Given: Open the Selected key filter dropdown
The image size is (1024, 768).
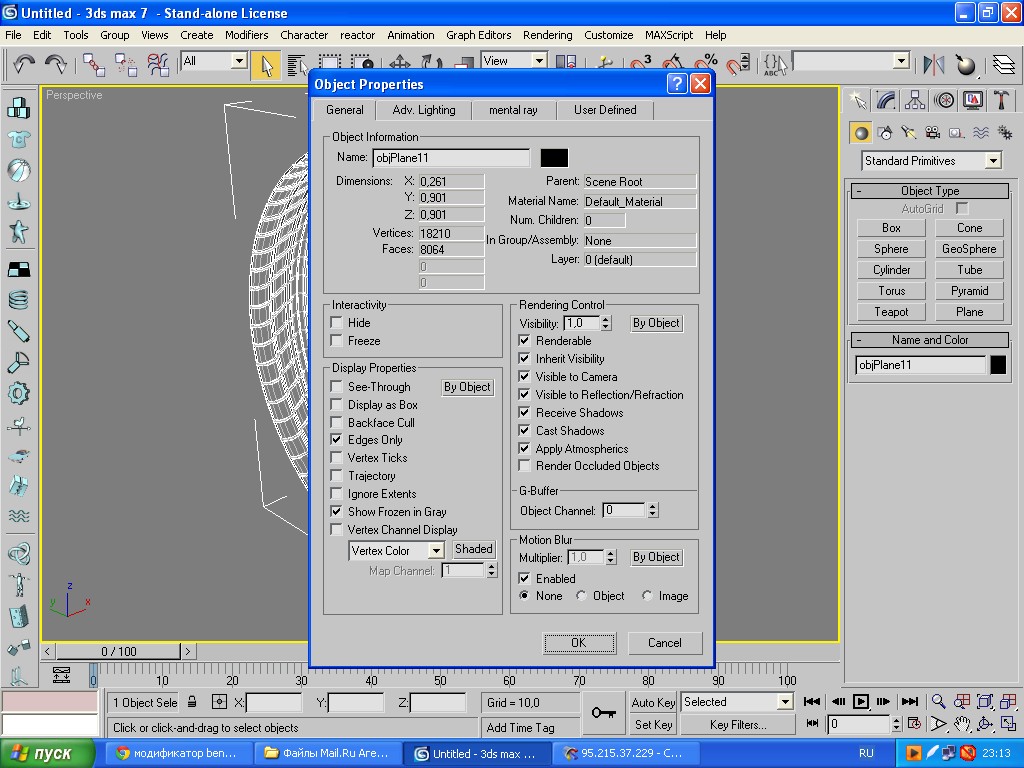Looking at the screenshot, I should point(786,702).
